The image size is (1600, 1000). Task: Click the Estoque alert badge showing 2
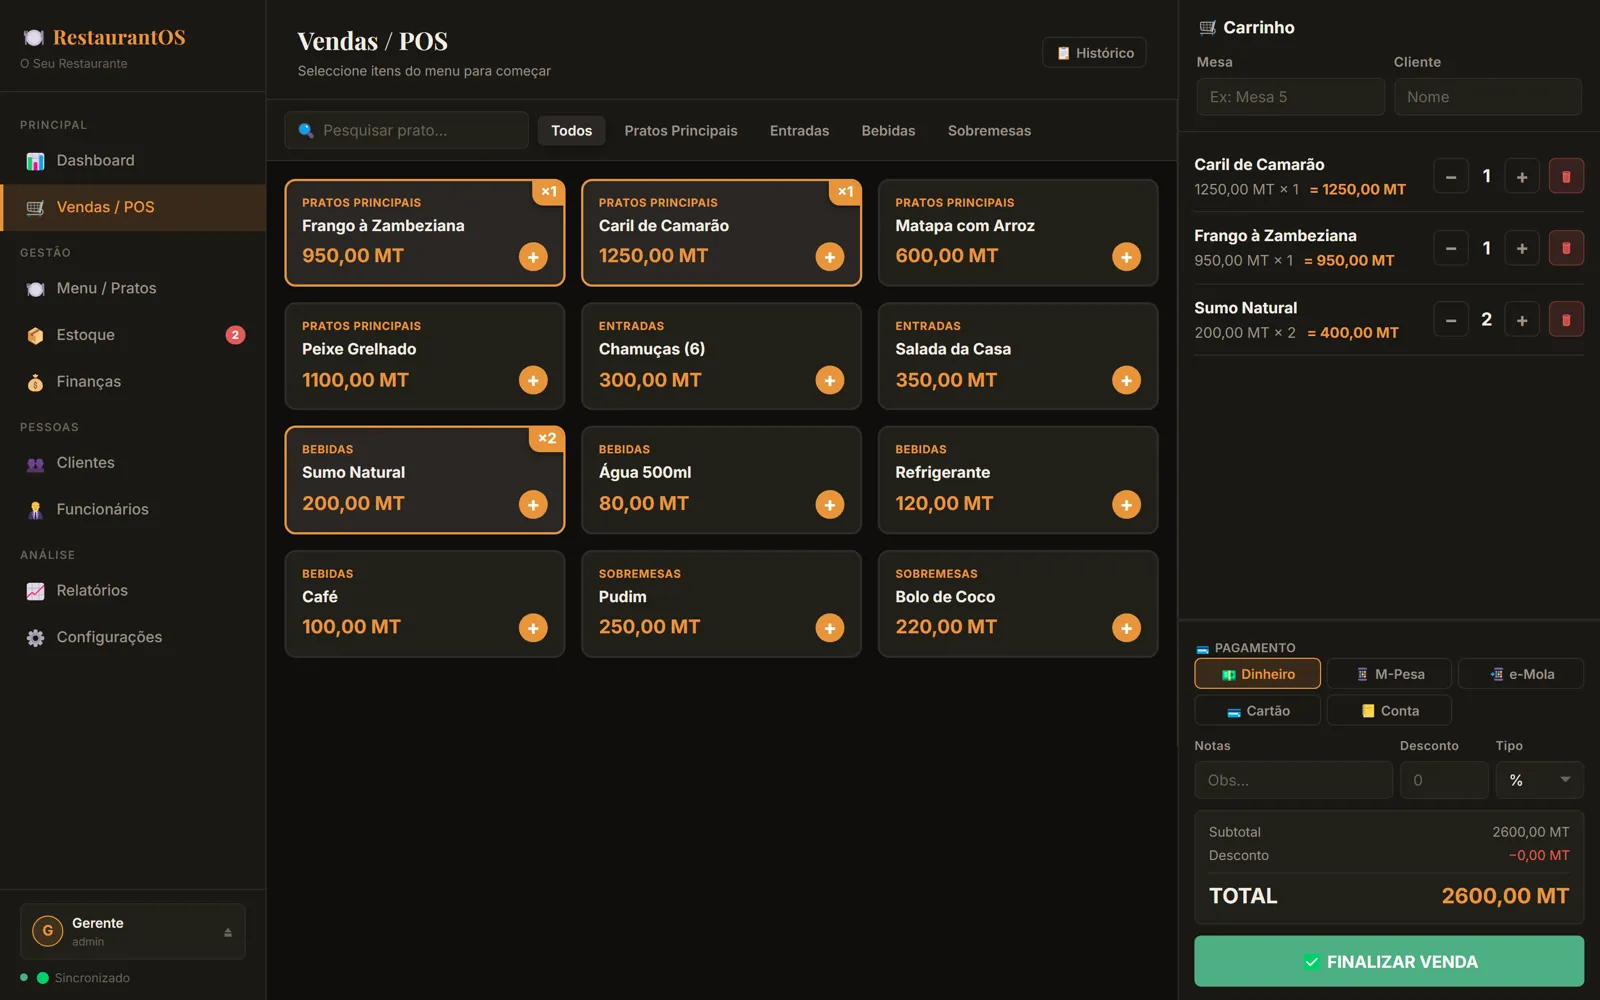(x=235, y=335)
